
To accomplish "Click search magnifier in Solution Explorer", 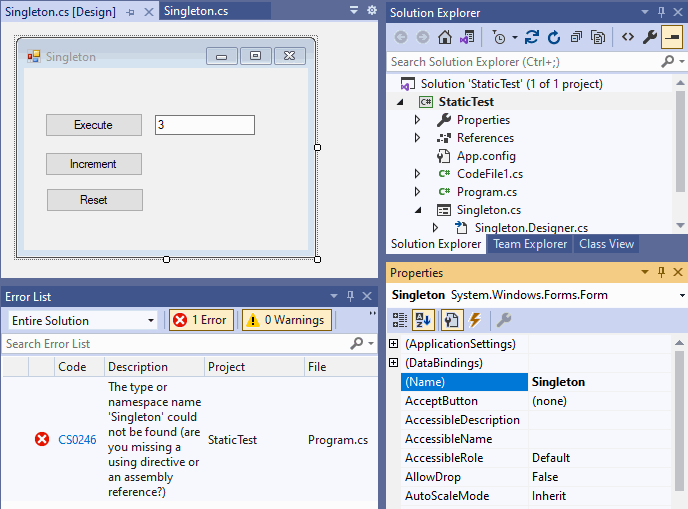I will [x=667, y=61].
